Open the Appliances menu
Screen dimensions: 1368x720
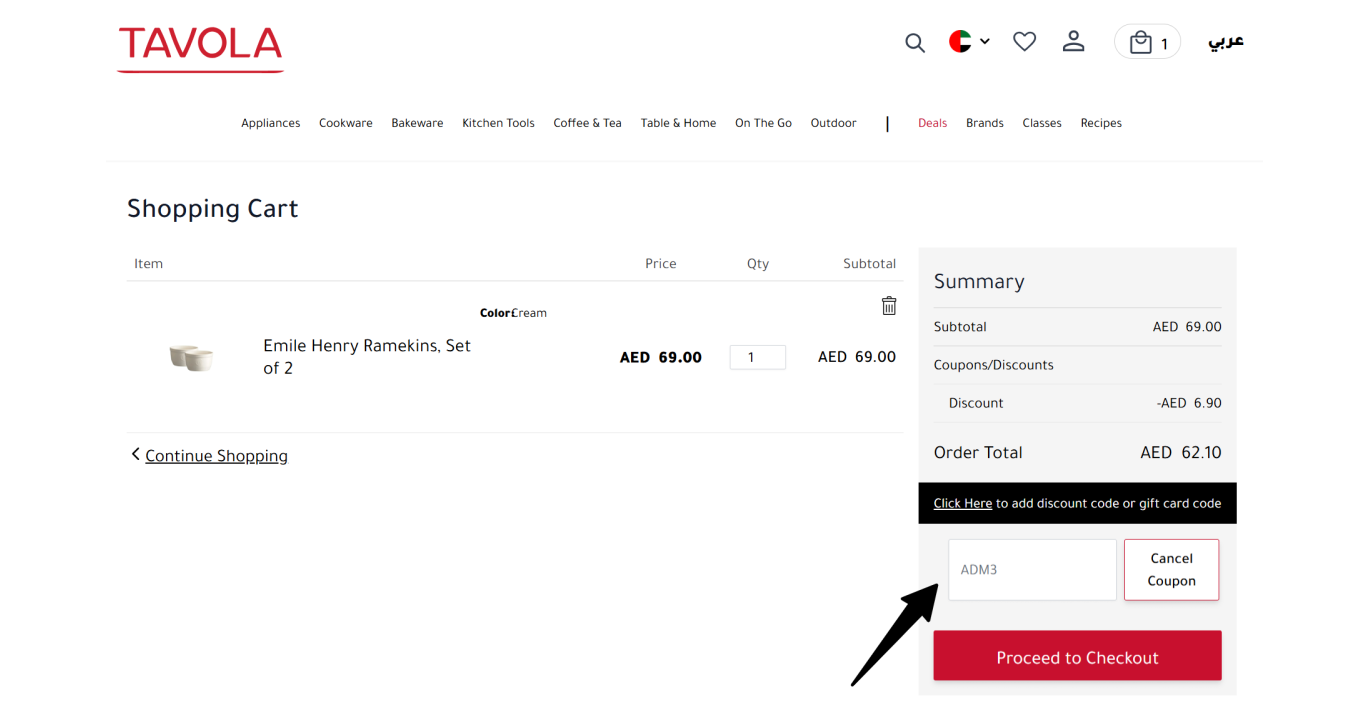pos(271,123)
